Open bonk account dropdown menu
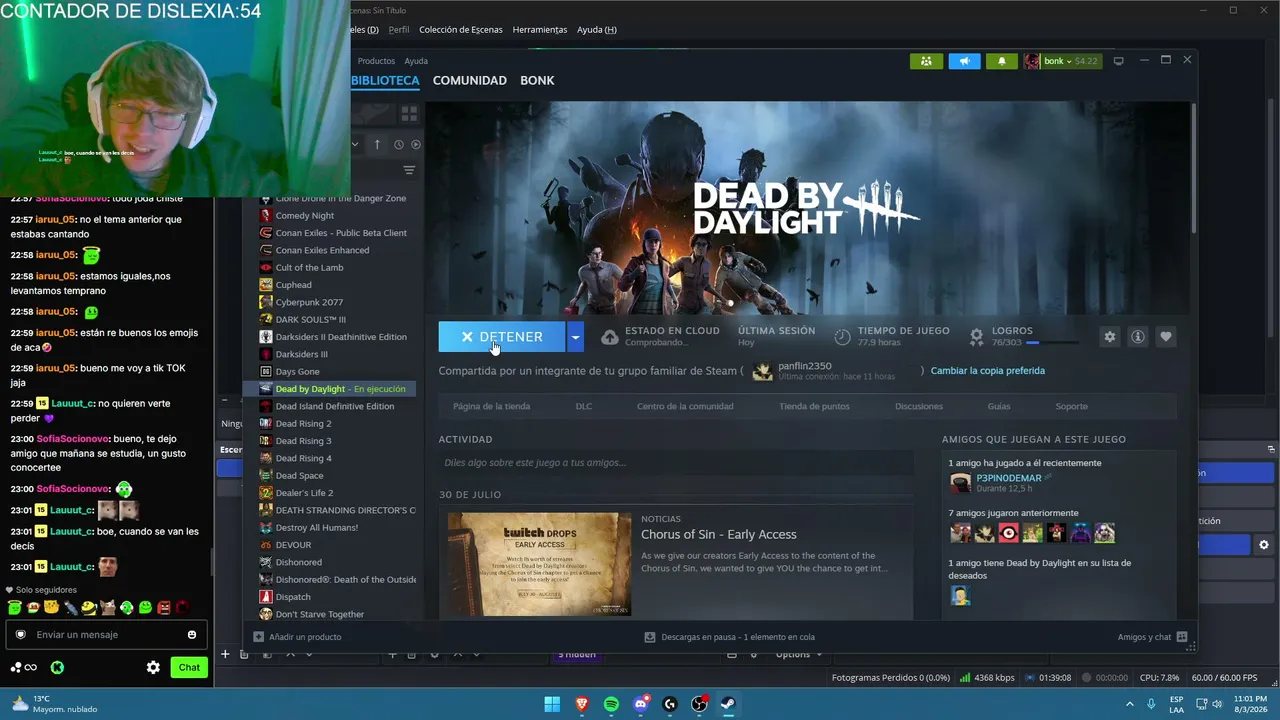1280x720 pixels. point(1062,61)
